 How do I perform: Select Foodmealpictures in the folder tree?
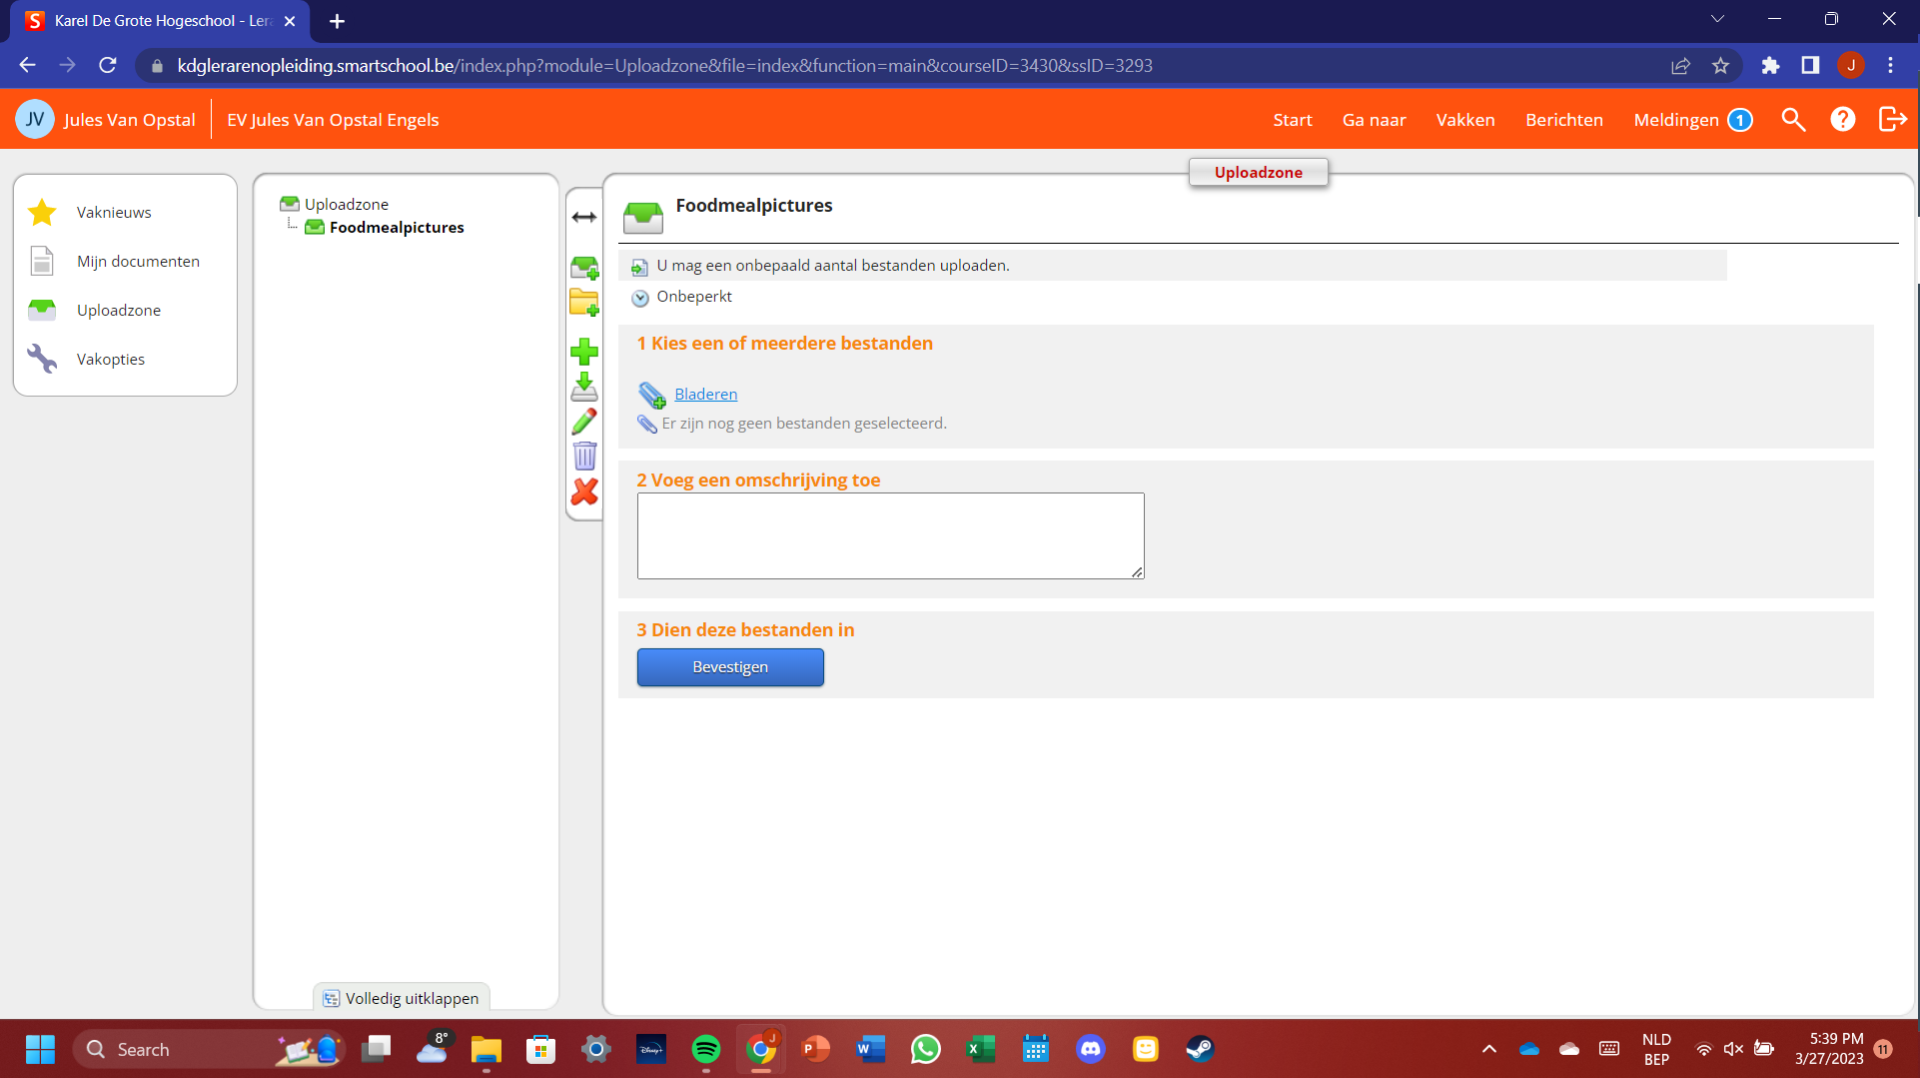(396, 227)
